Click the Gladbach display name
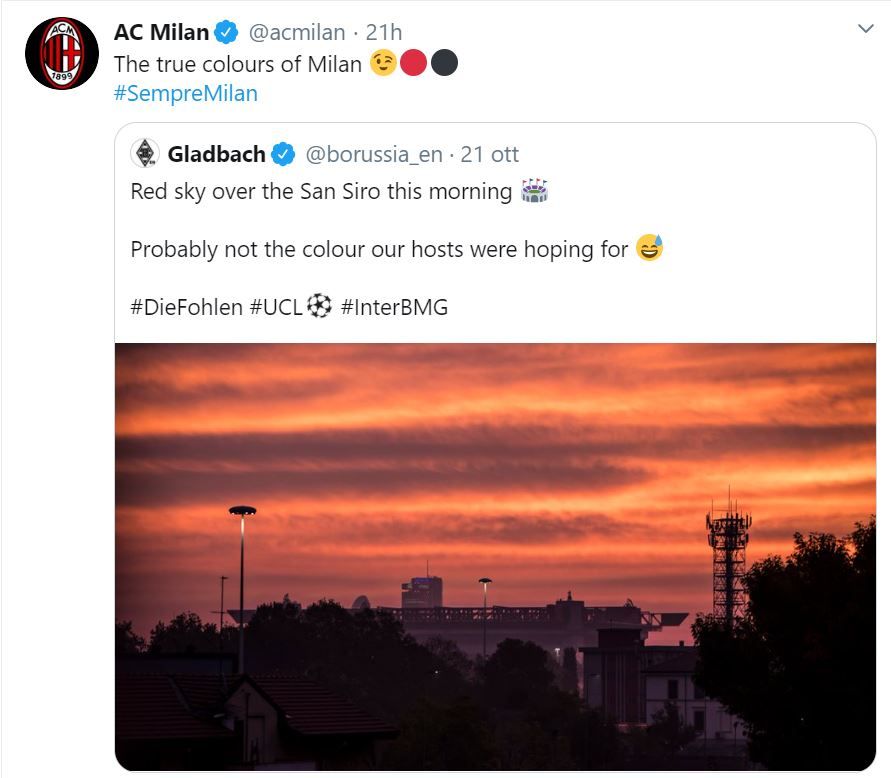891x778 pixels. pyautogui.click(x=216, y=154)
